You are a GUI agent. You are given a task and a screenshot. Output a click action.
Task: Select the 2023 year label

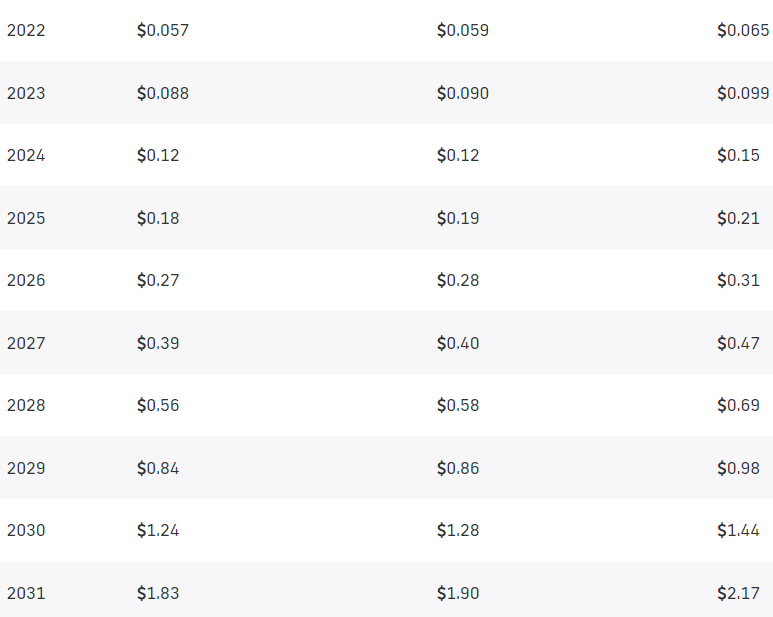pyautogui.click(x=26, y=93)
